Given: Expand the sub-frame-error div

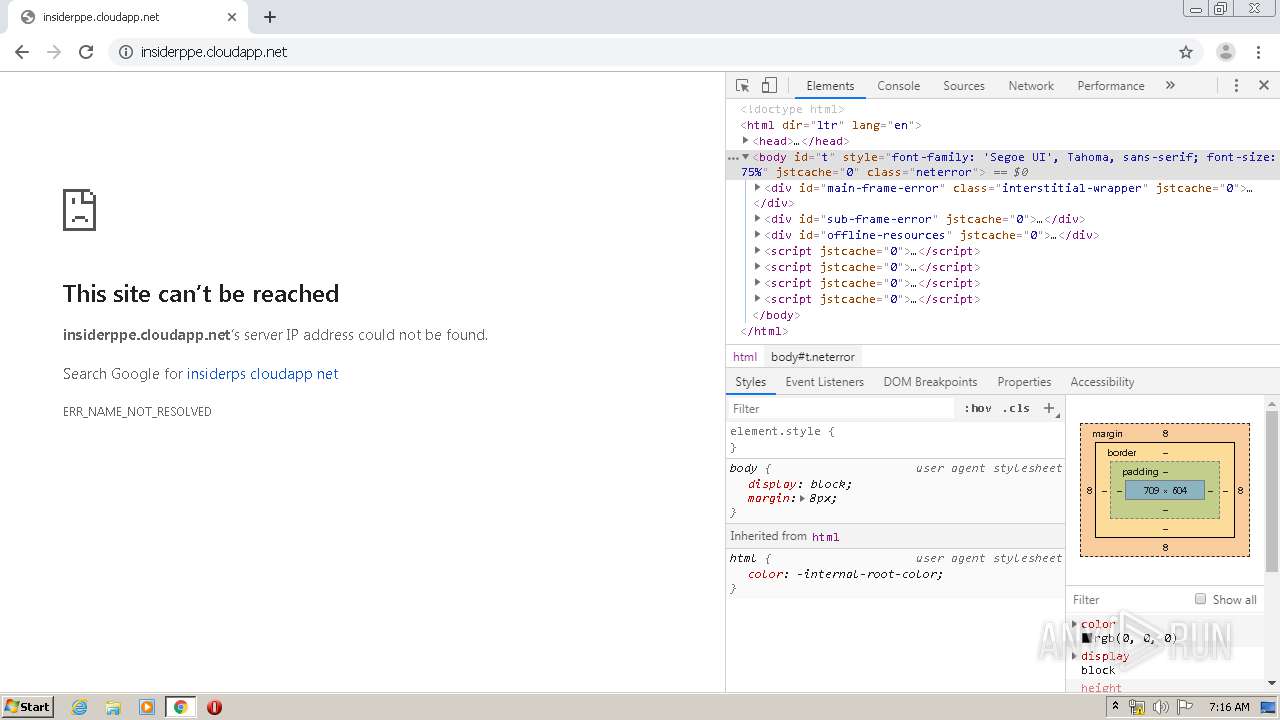Looking at the screenshot, I should [x=758, y=219].
